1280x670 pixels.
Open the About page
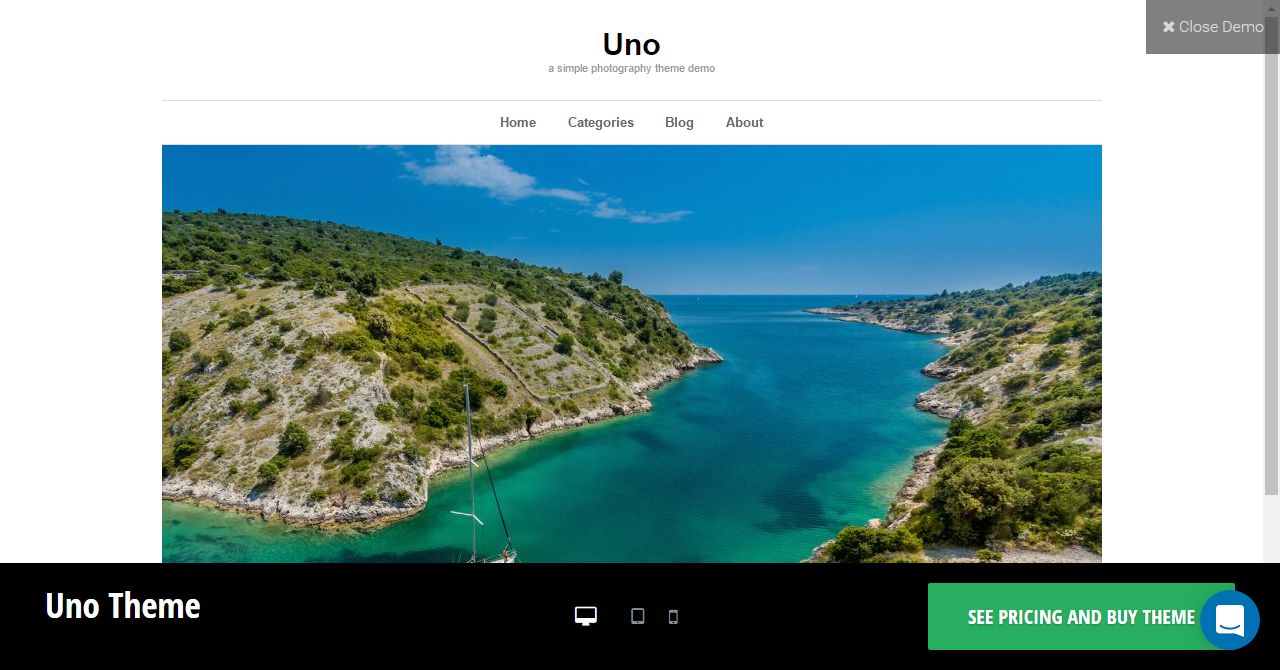point(745,122)
